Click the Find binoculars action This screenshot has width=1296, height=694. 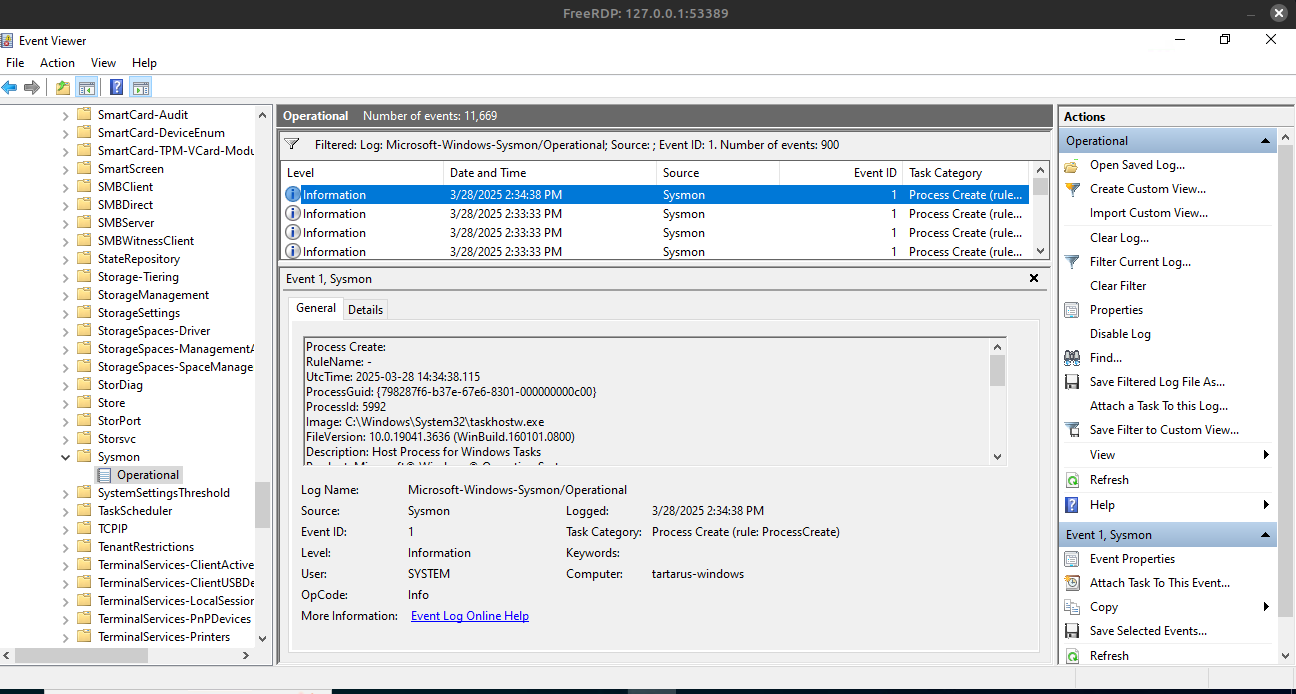tap(1105, 358)
